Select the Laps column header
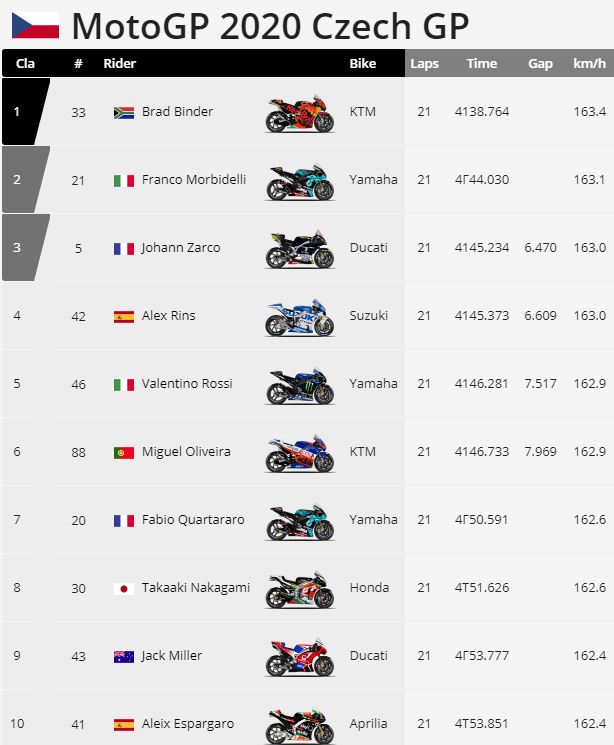The image size is (614, 745). 424,63
